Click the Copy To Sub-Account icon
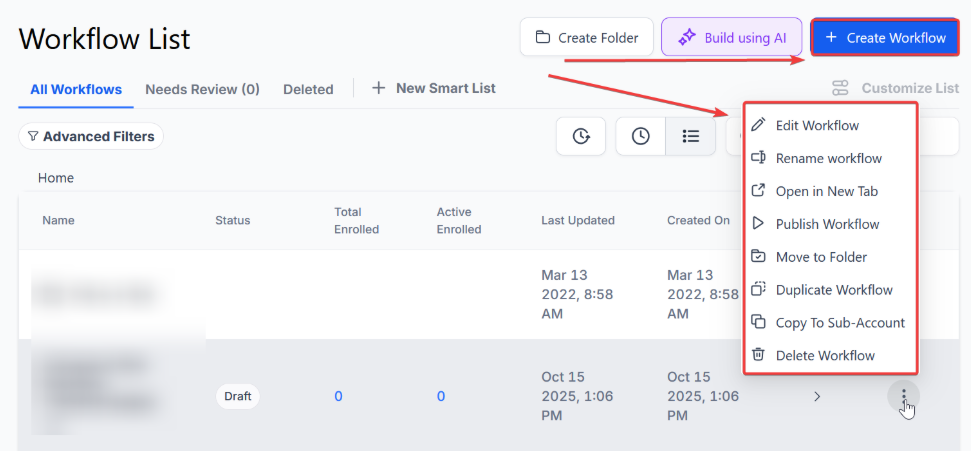Screen dimensions: 971x451 pyautogui.click(x=759, y=323)
